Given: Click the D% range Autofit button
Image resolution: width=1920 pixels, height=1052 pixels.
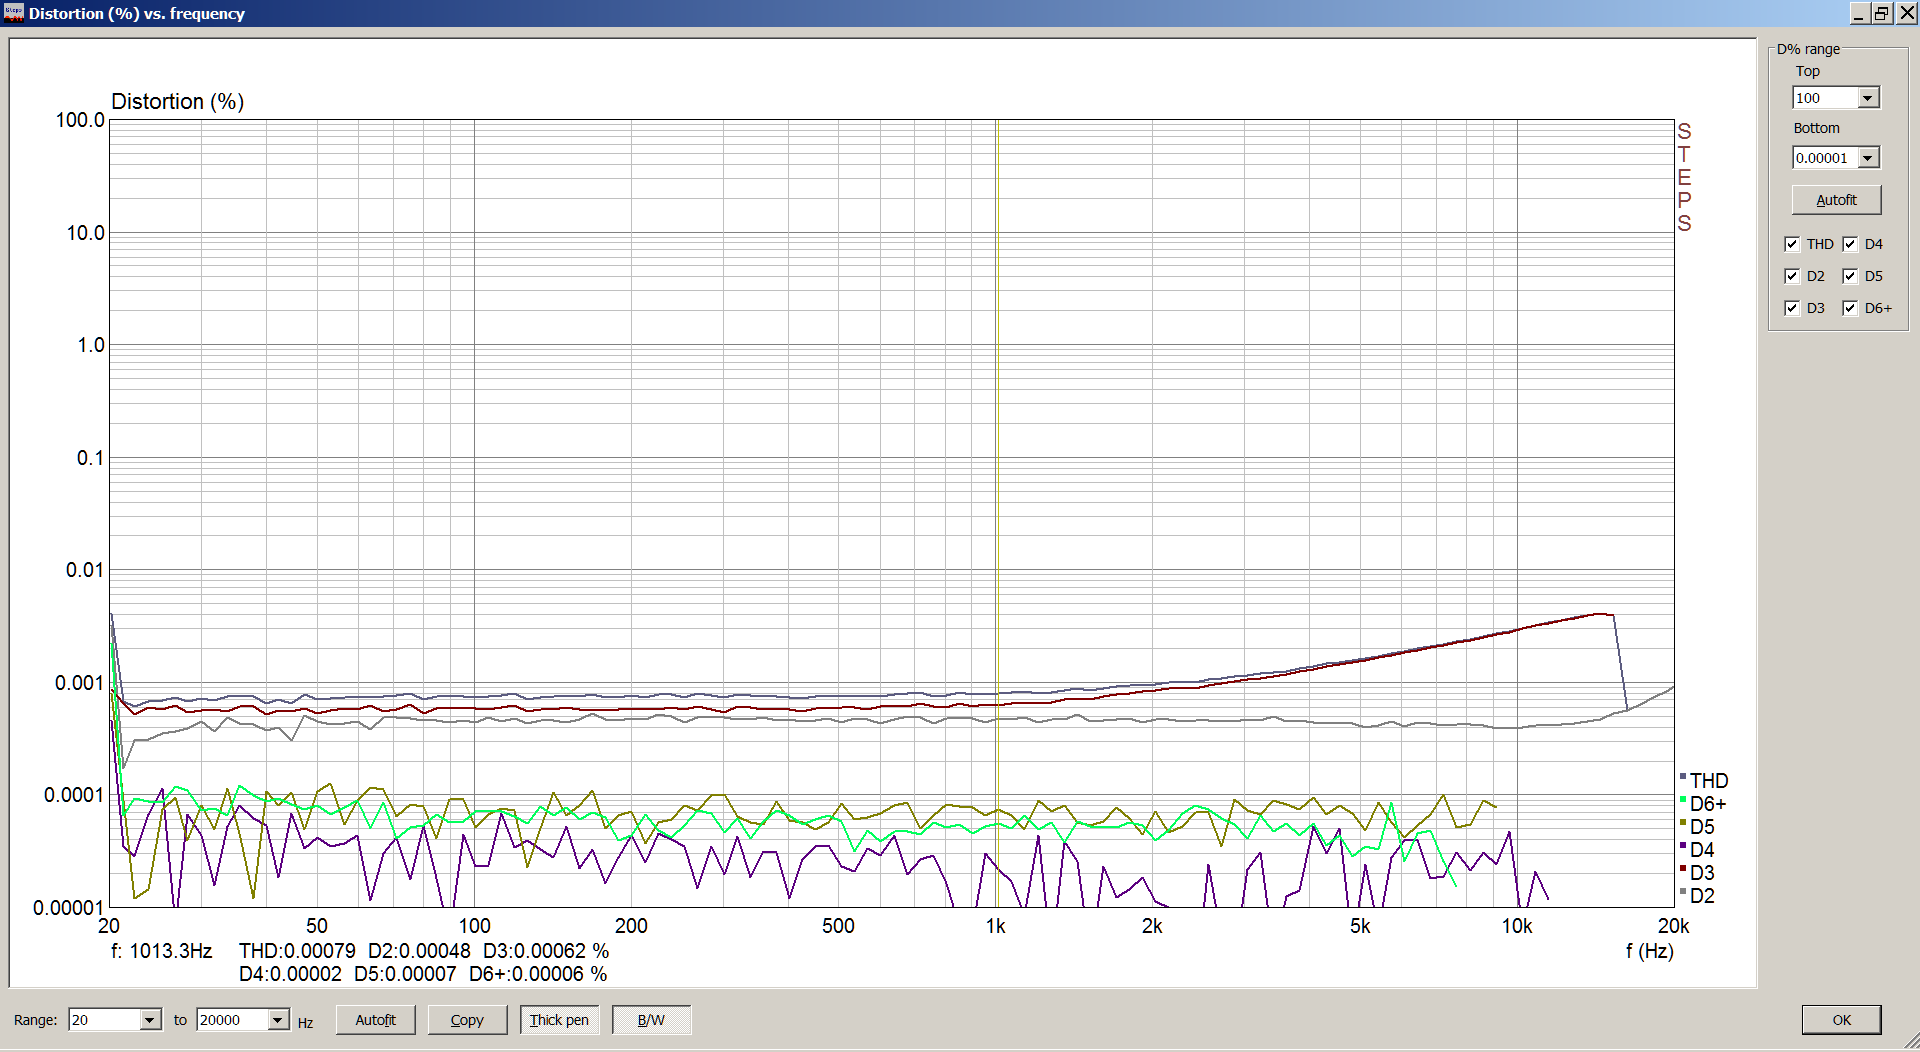Looking at the screenshot, I should tap(1836, 200).
